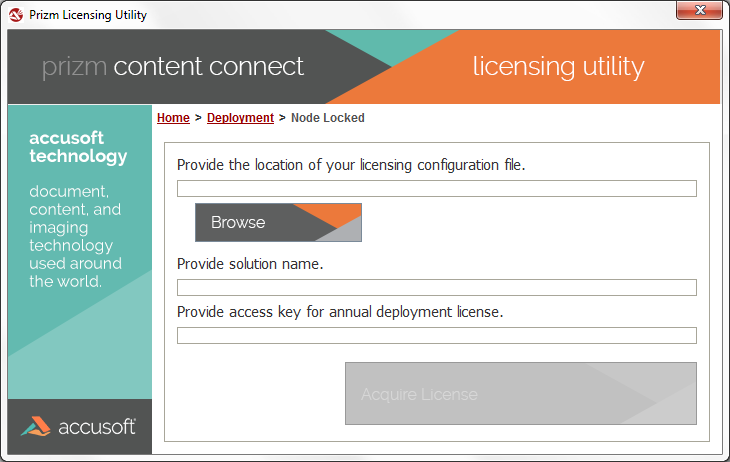Click the 'Provide access key' label text

click(x=339, y=312)
